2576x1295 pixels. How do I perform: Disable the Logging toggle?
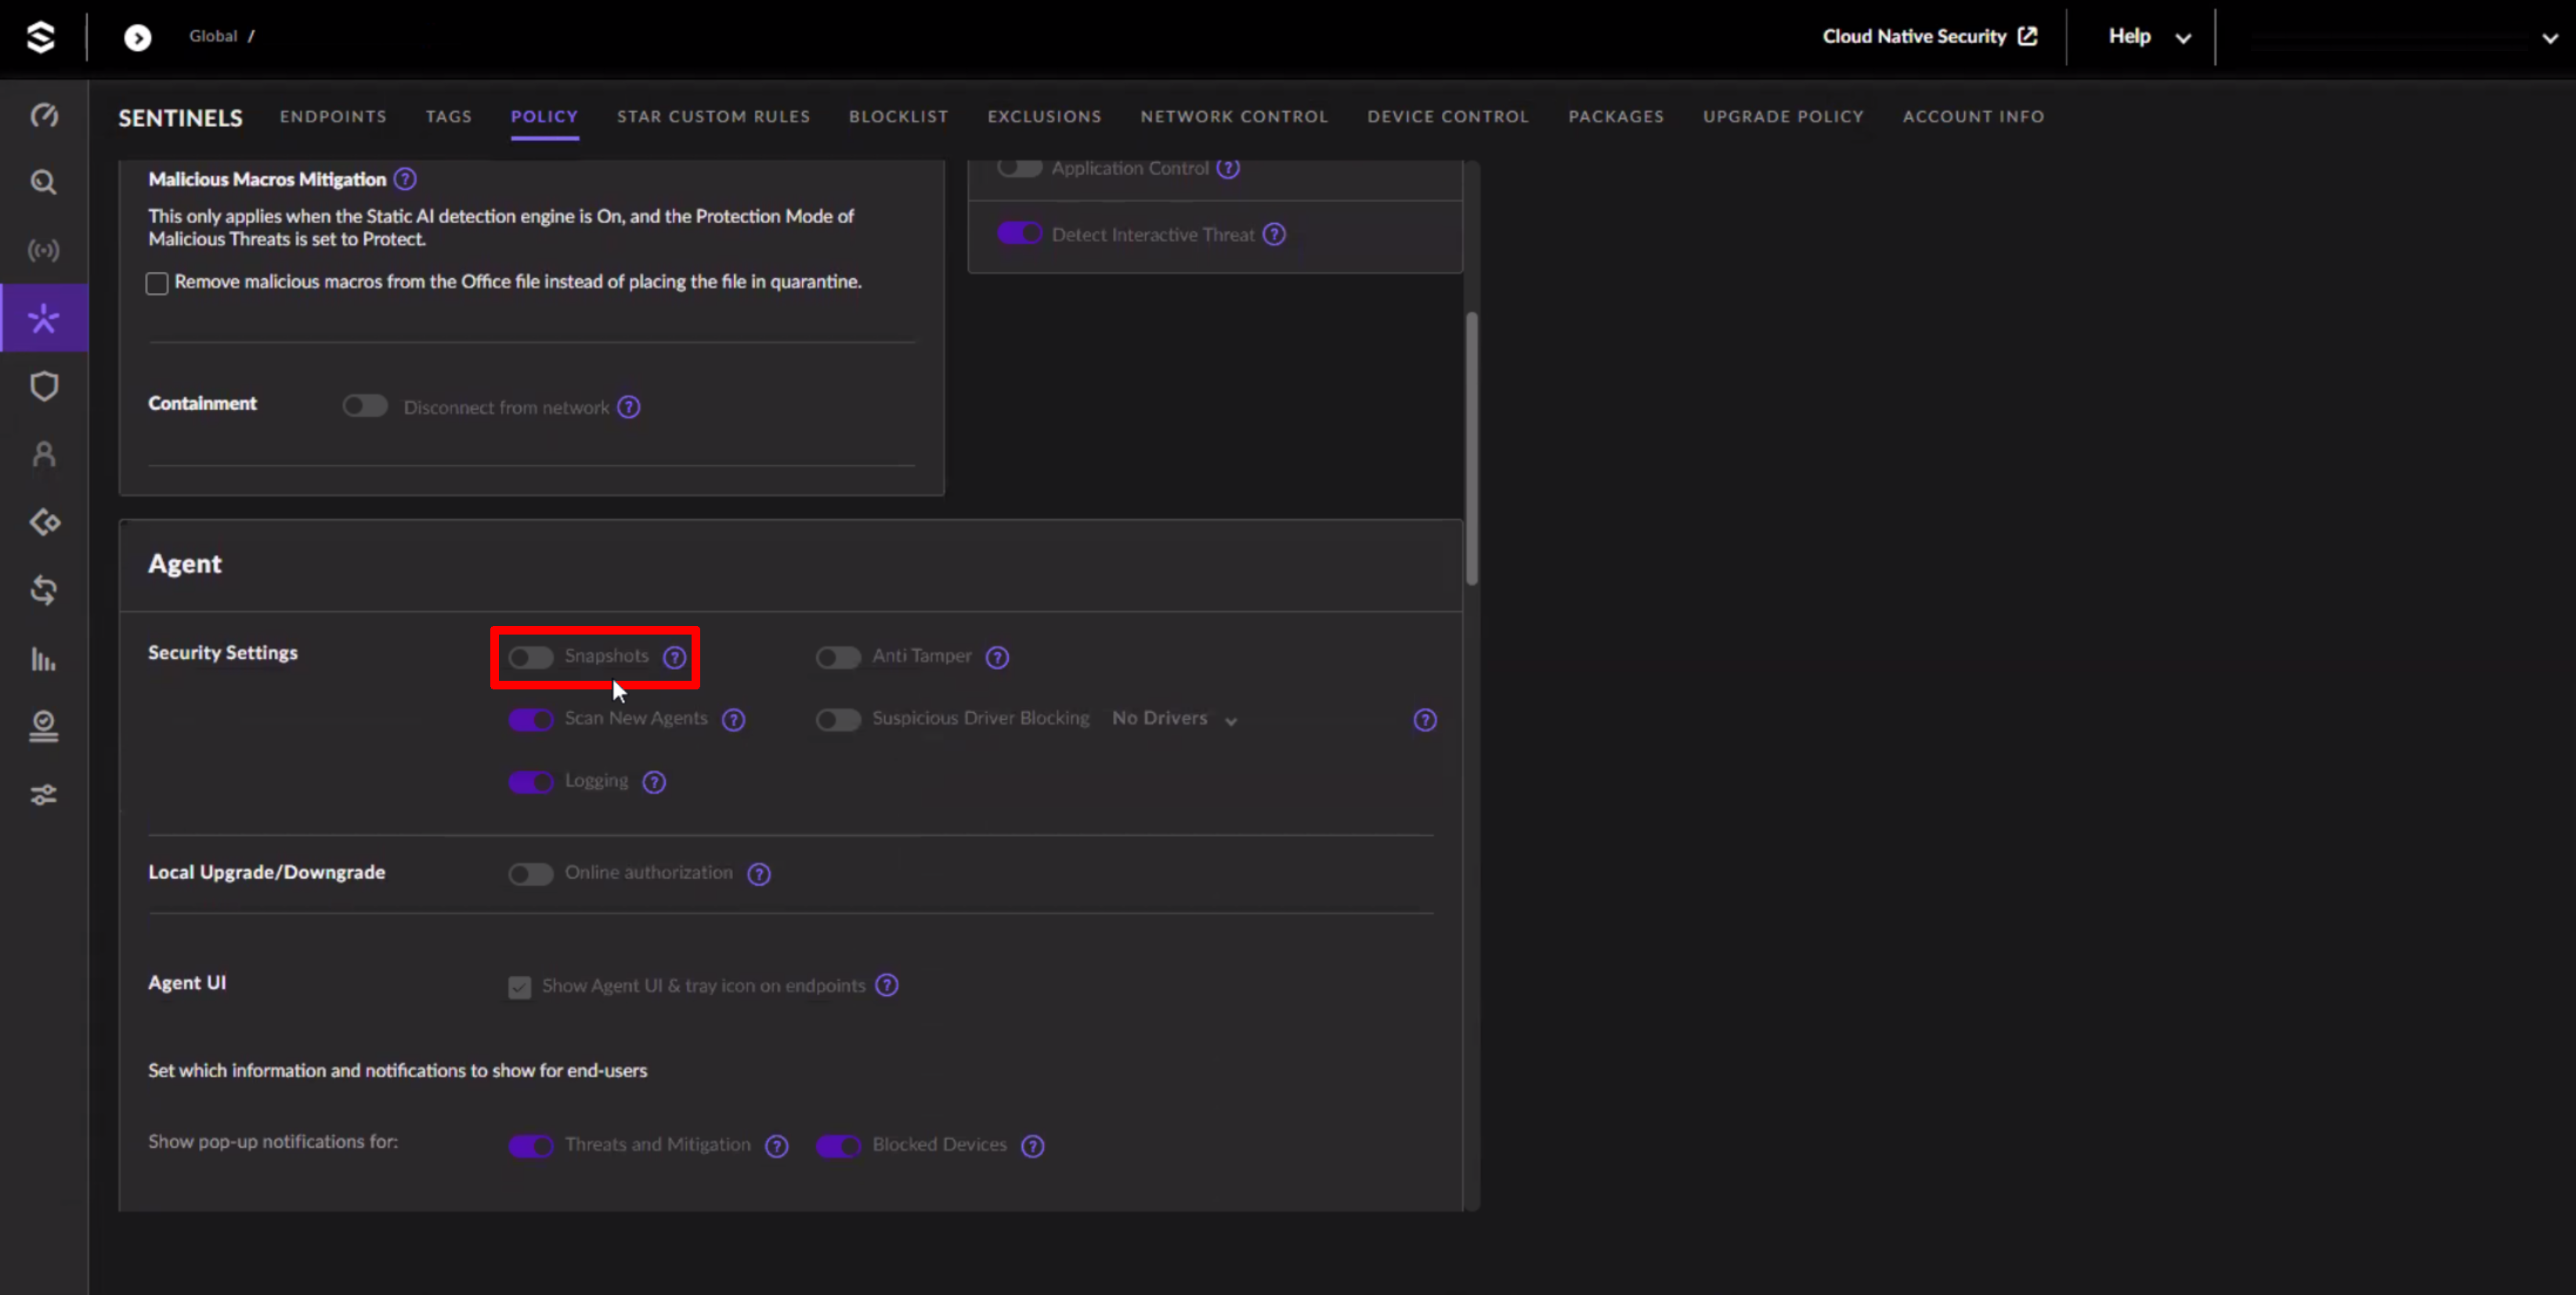coord(531,782)
